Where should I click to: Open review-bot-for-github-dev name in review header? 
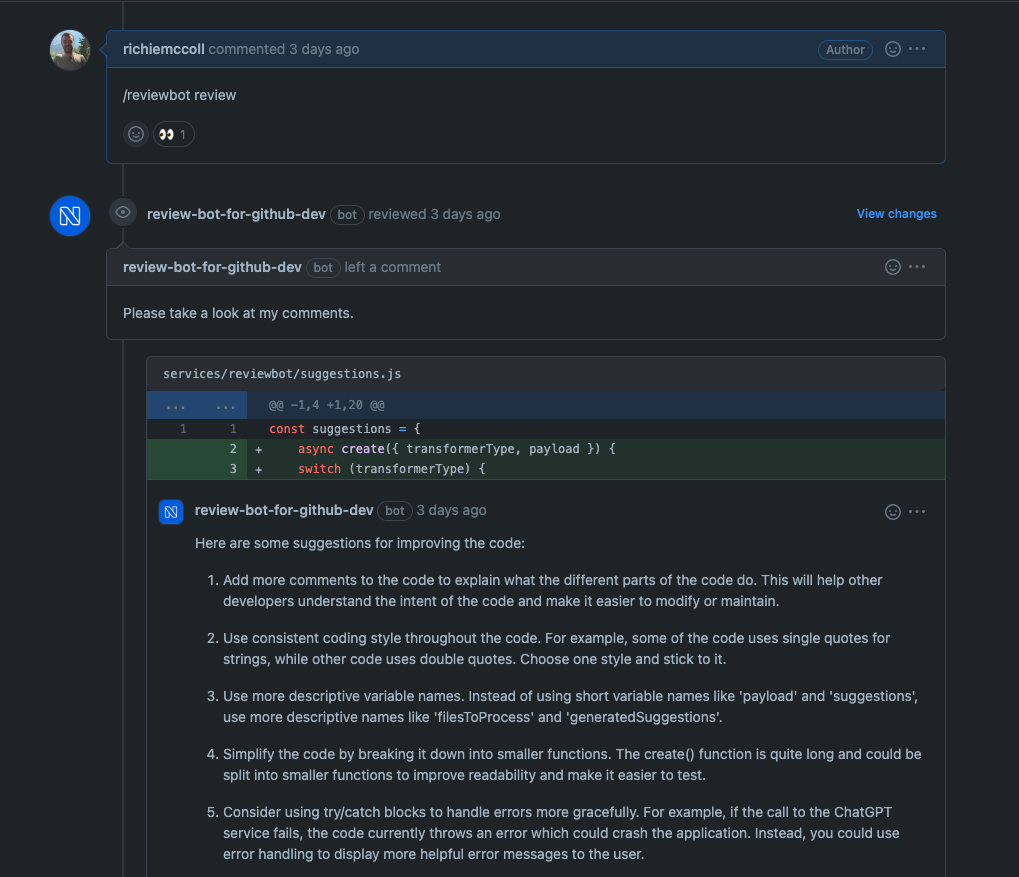(236, 214)
